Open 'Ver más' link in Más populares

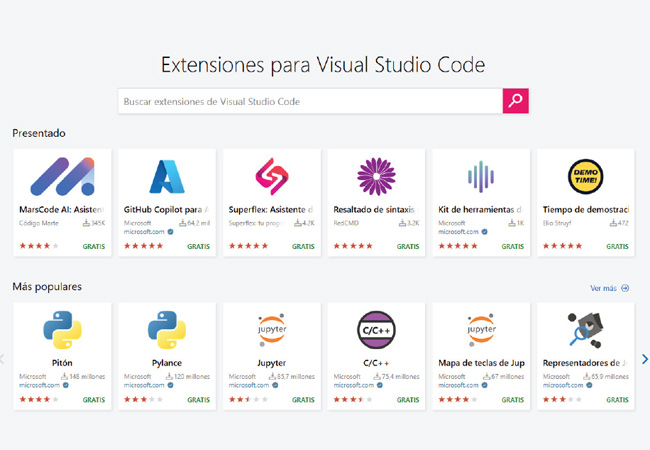[x=603, y=288]
